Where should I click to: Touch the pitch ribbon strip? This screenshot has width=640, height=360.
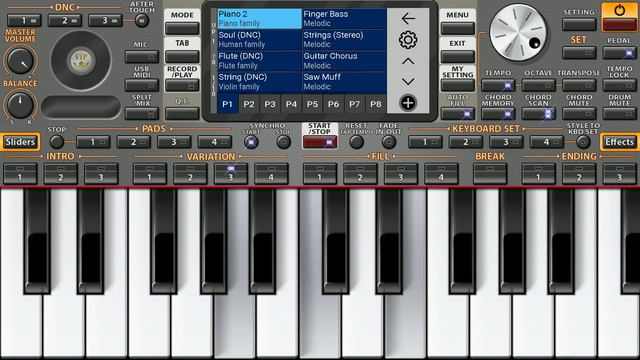81,107
